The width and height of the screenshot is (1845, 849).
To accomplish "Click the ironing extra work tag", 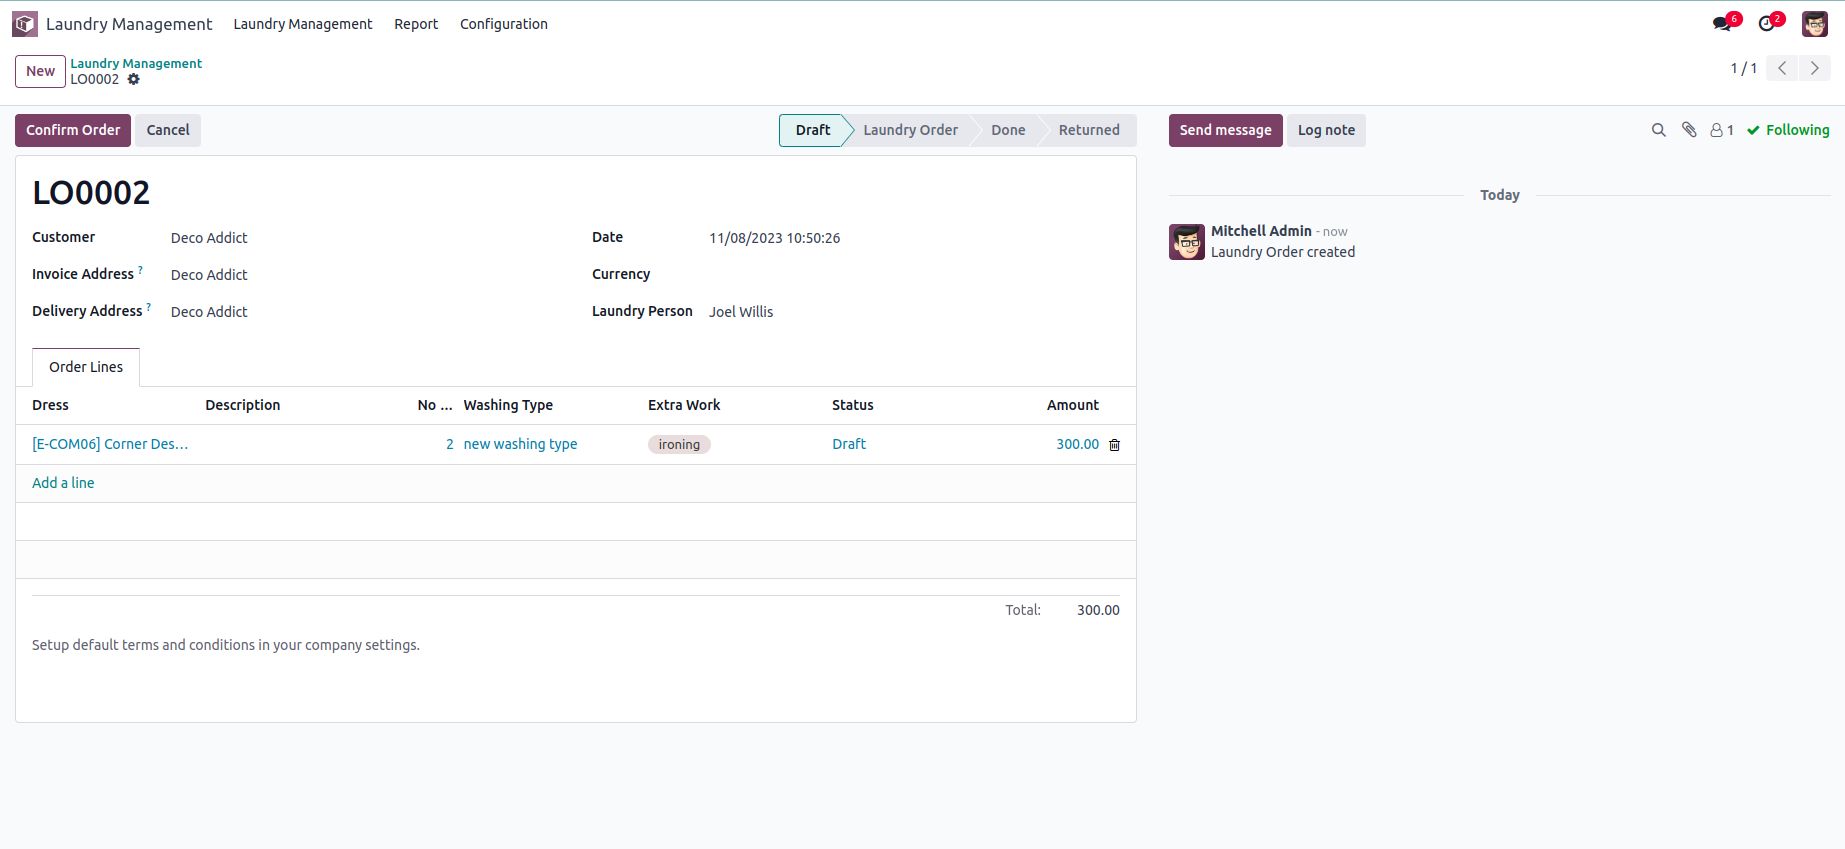I will [679, 444].
